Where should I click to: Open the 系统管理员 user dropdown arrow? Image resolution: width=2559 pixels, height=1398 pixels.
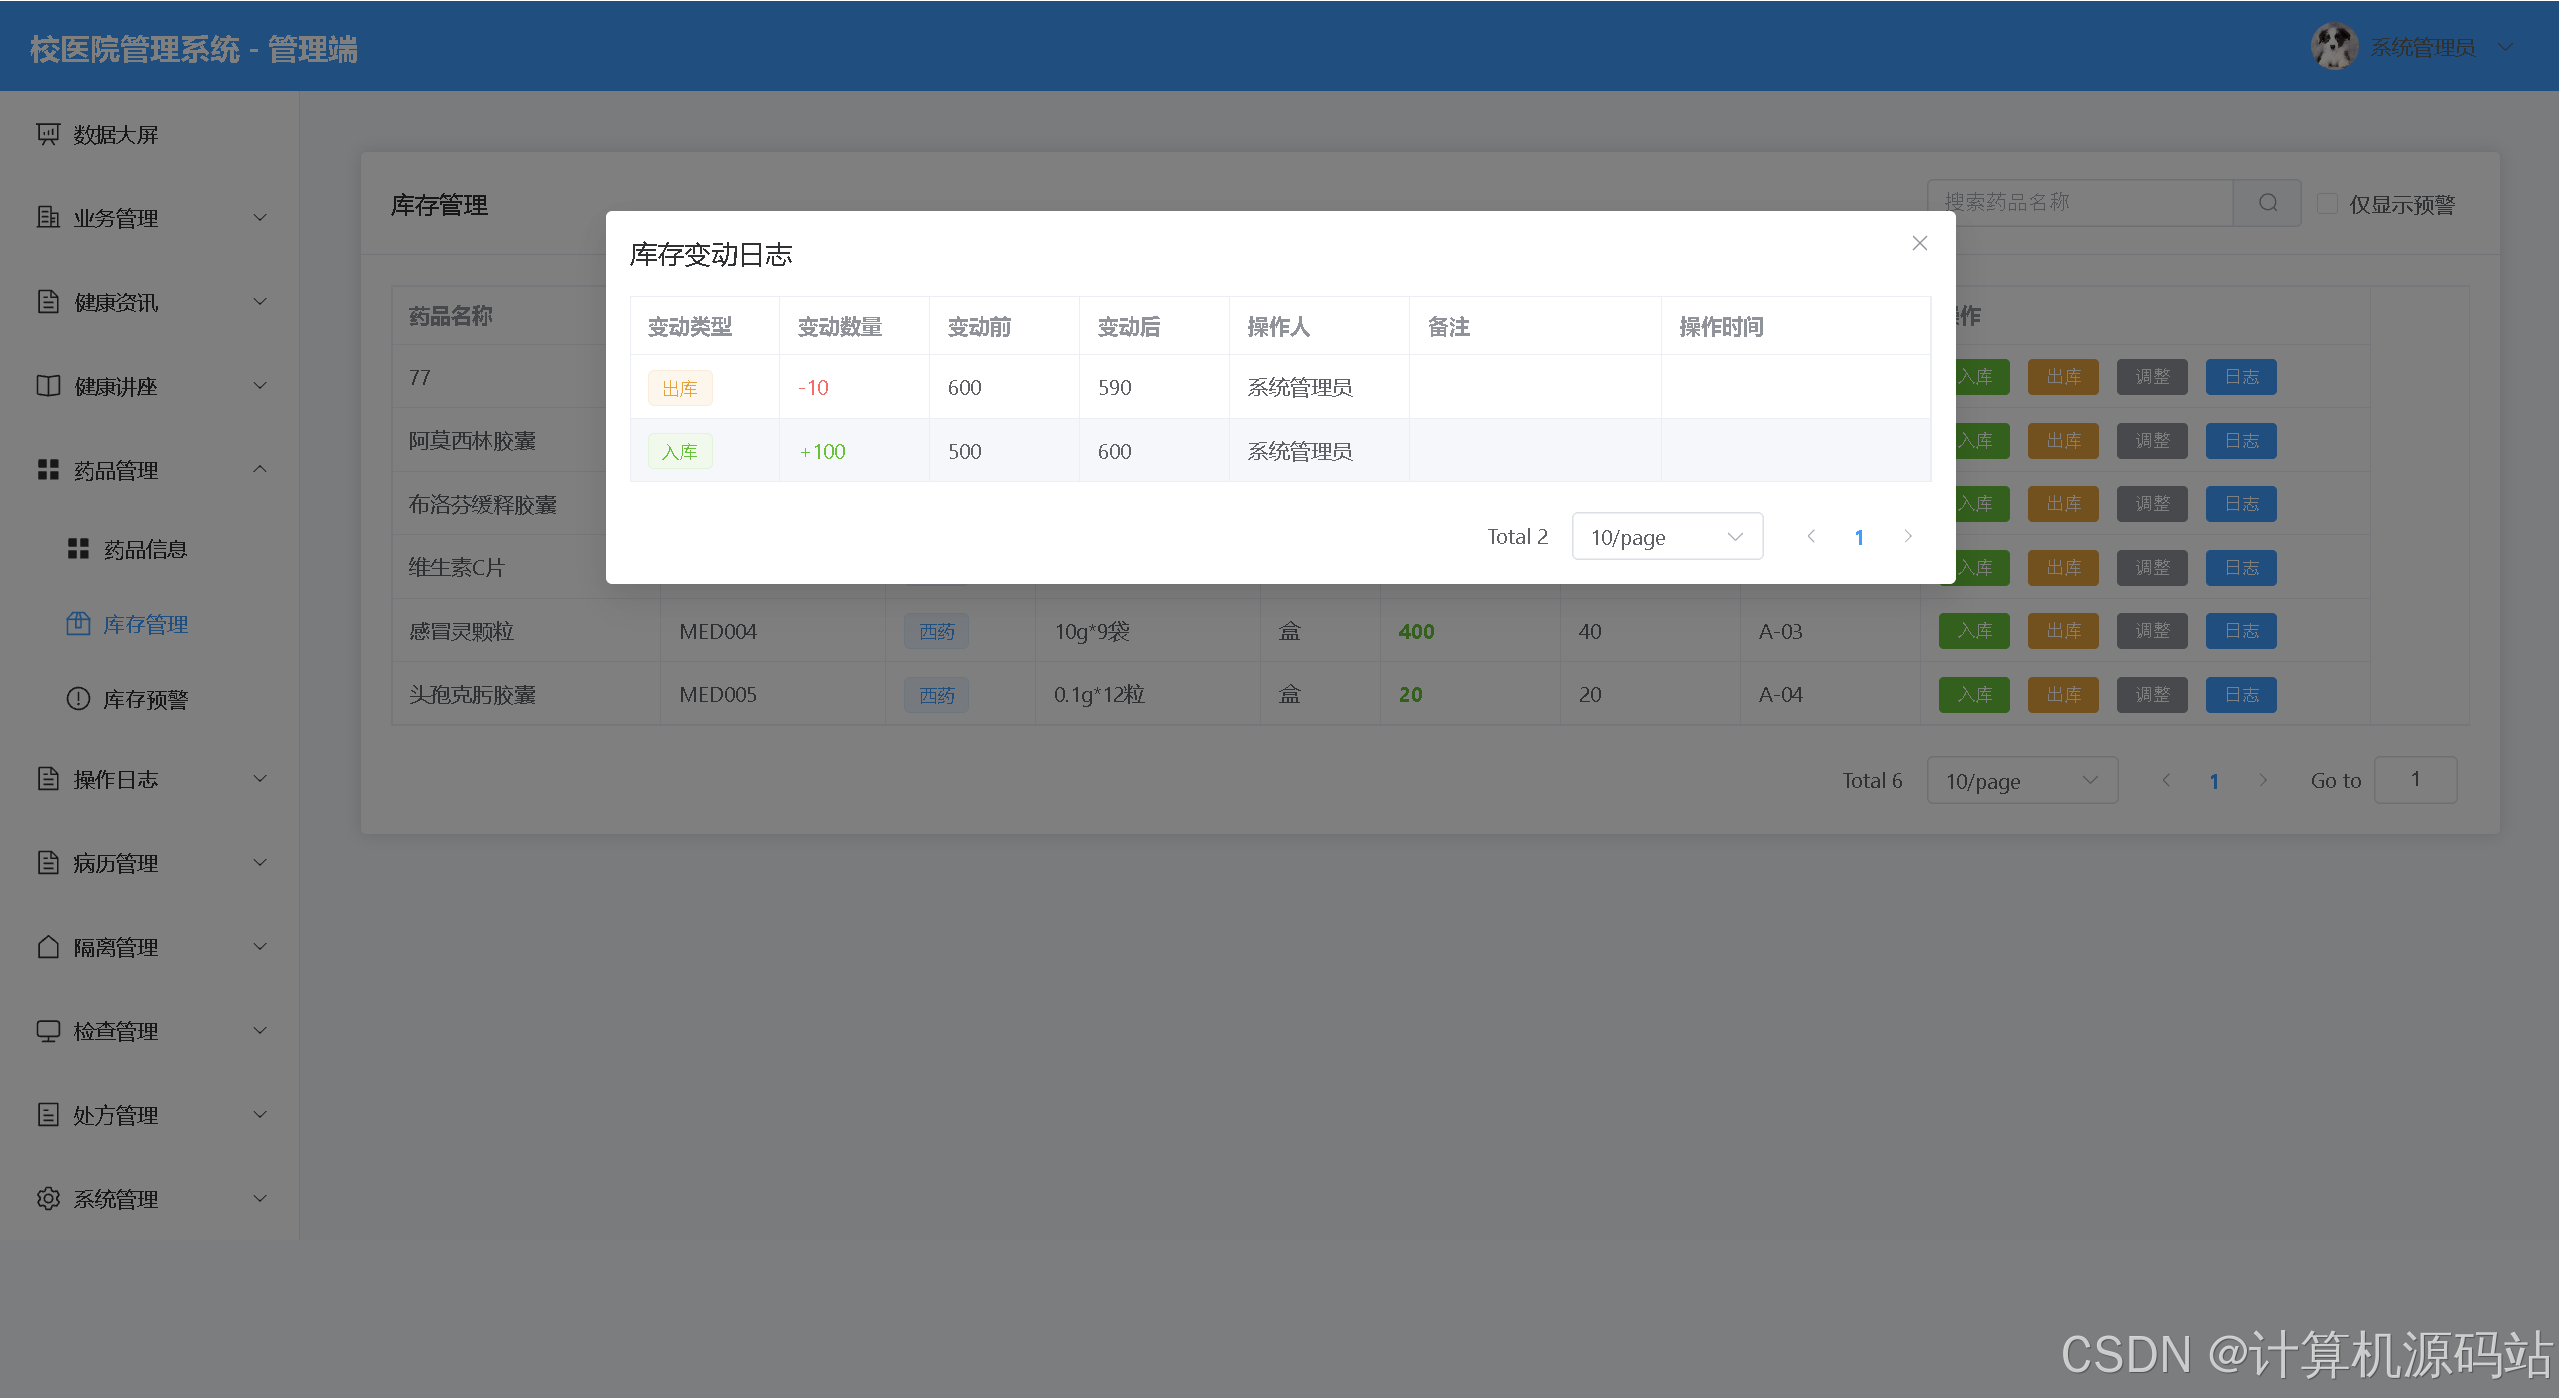click(x=2504, y=46)
